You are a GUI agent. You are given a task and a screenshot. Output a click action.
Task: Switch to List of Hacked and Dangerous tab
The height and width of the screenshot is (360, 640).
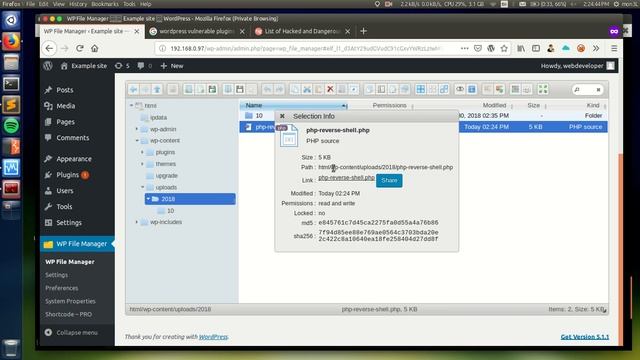[302, 31]
